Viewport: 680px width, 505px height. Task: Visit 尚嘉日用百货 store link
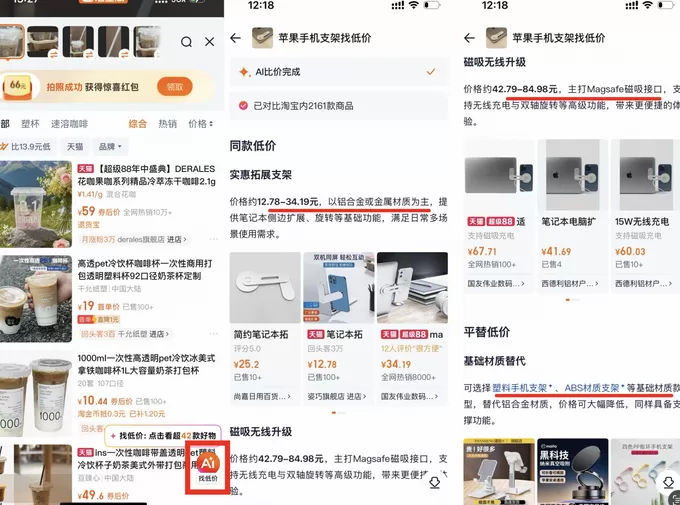pos(262,396)
